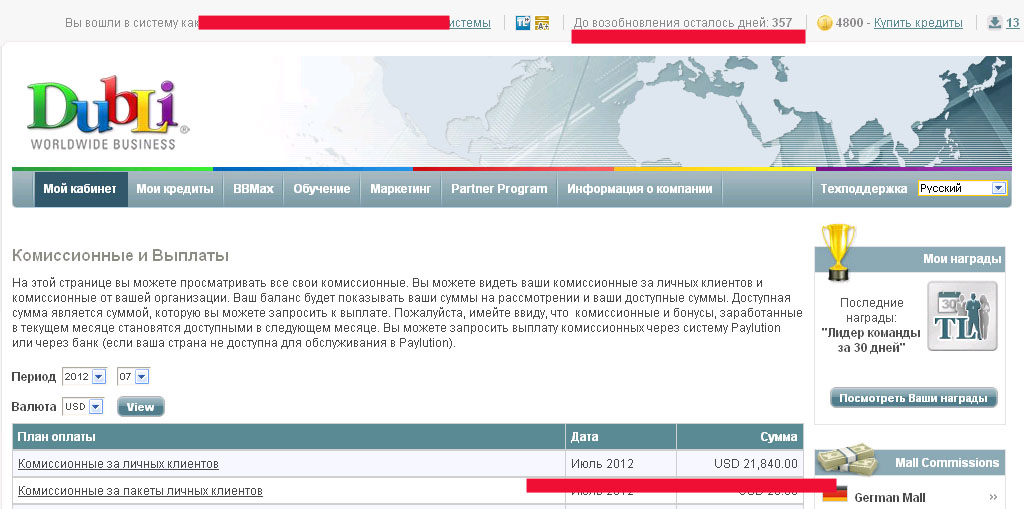Open the BBMax menu item

click(x=253, y=188)
